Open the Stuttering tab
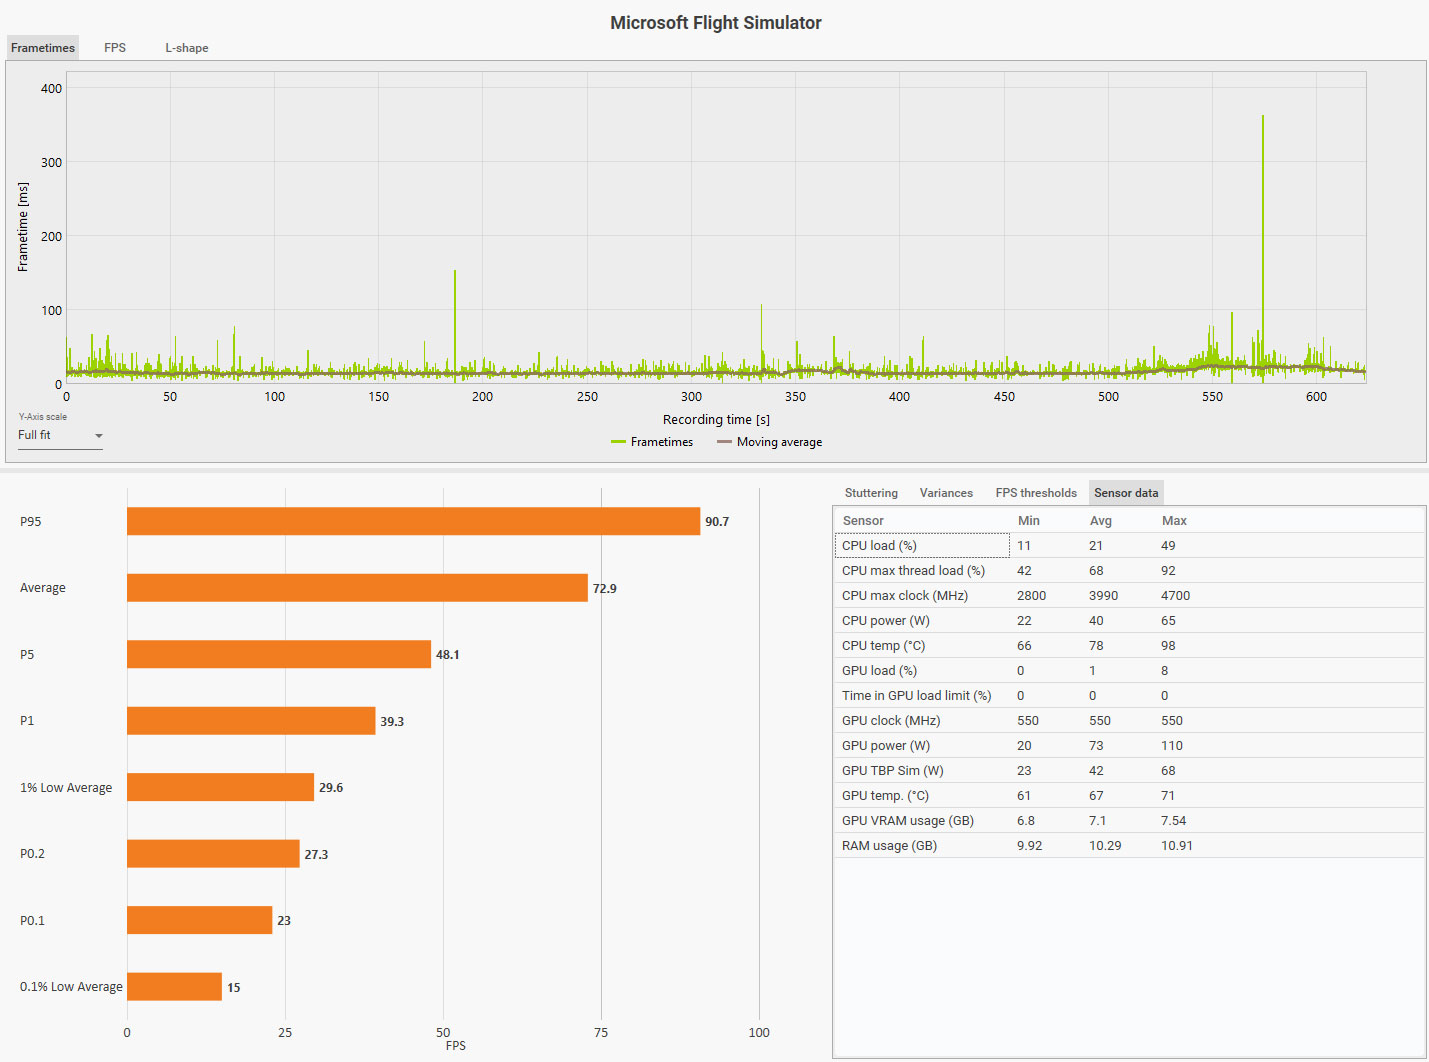 871,493
